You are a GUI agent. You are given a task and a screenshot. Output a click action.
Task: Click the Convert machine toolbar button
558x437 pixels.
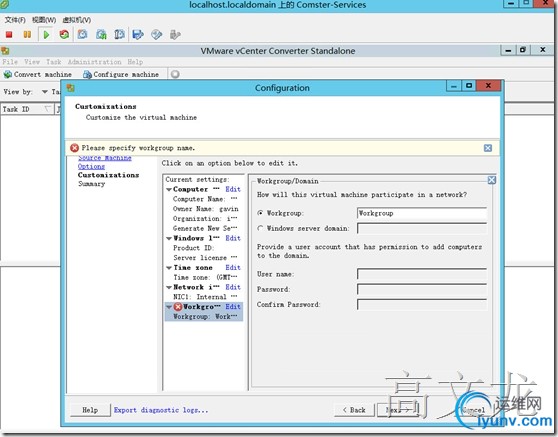38,74
